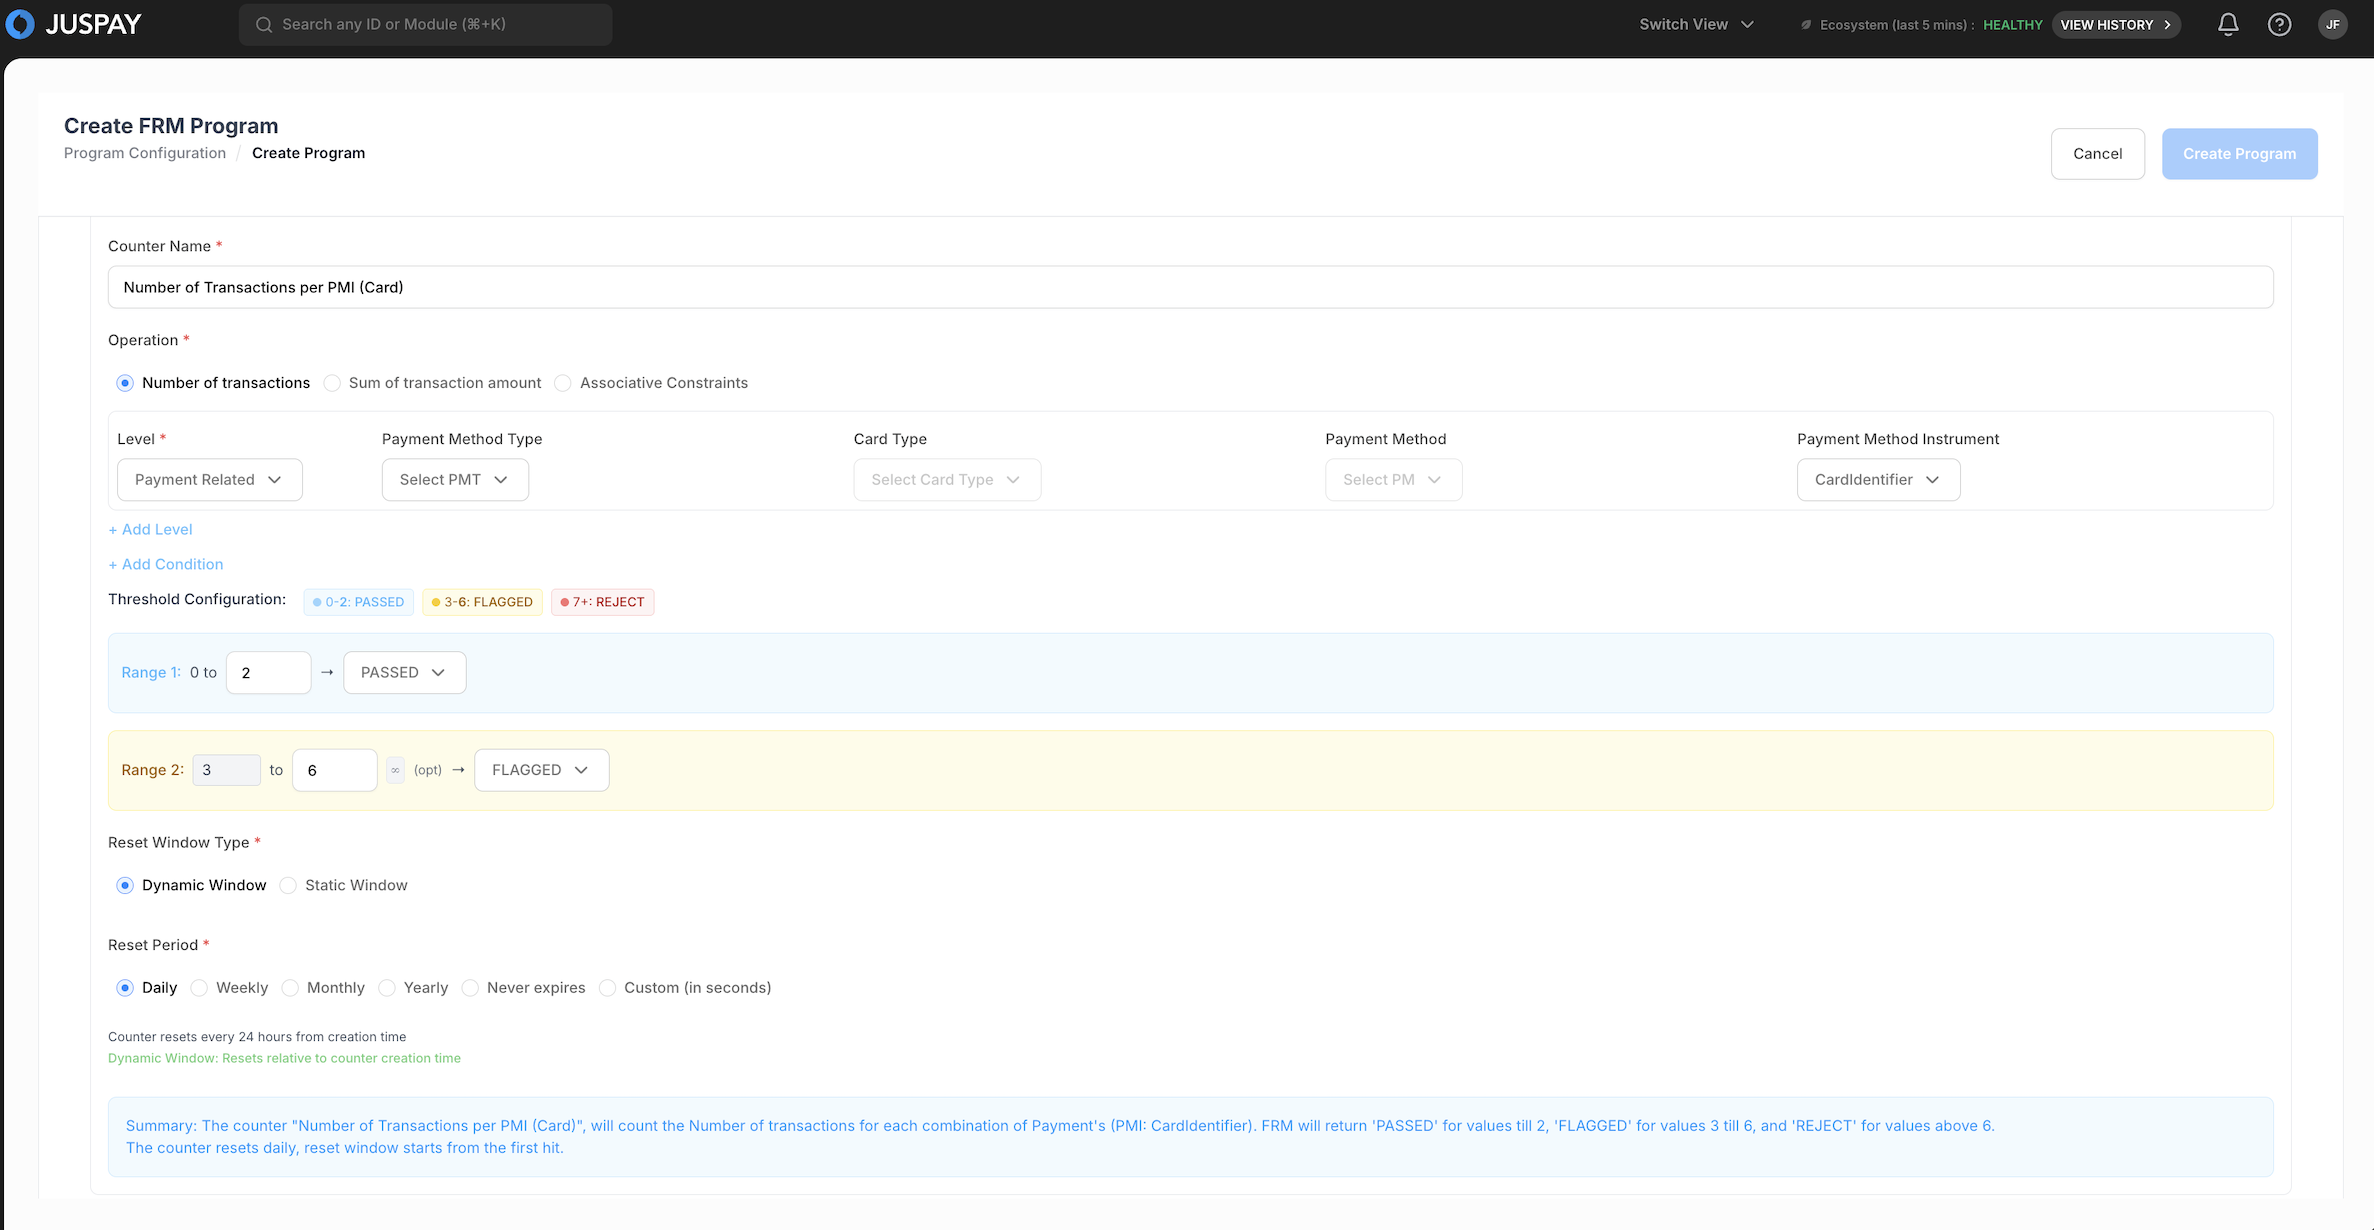This screenshot has width=2374, height=1230.
Task: Go to Program Configuration breadcrumb
Action: tap(145, 153)
